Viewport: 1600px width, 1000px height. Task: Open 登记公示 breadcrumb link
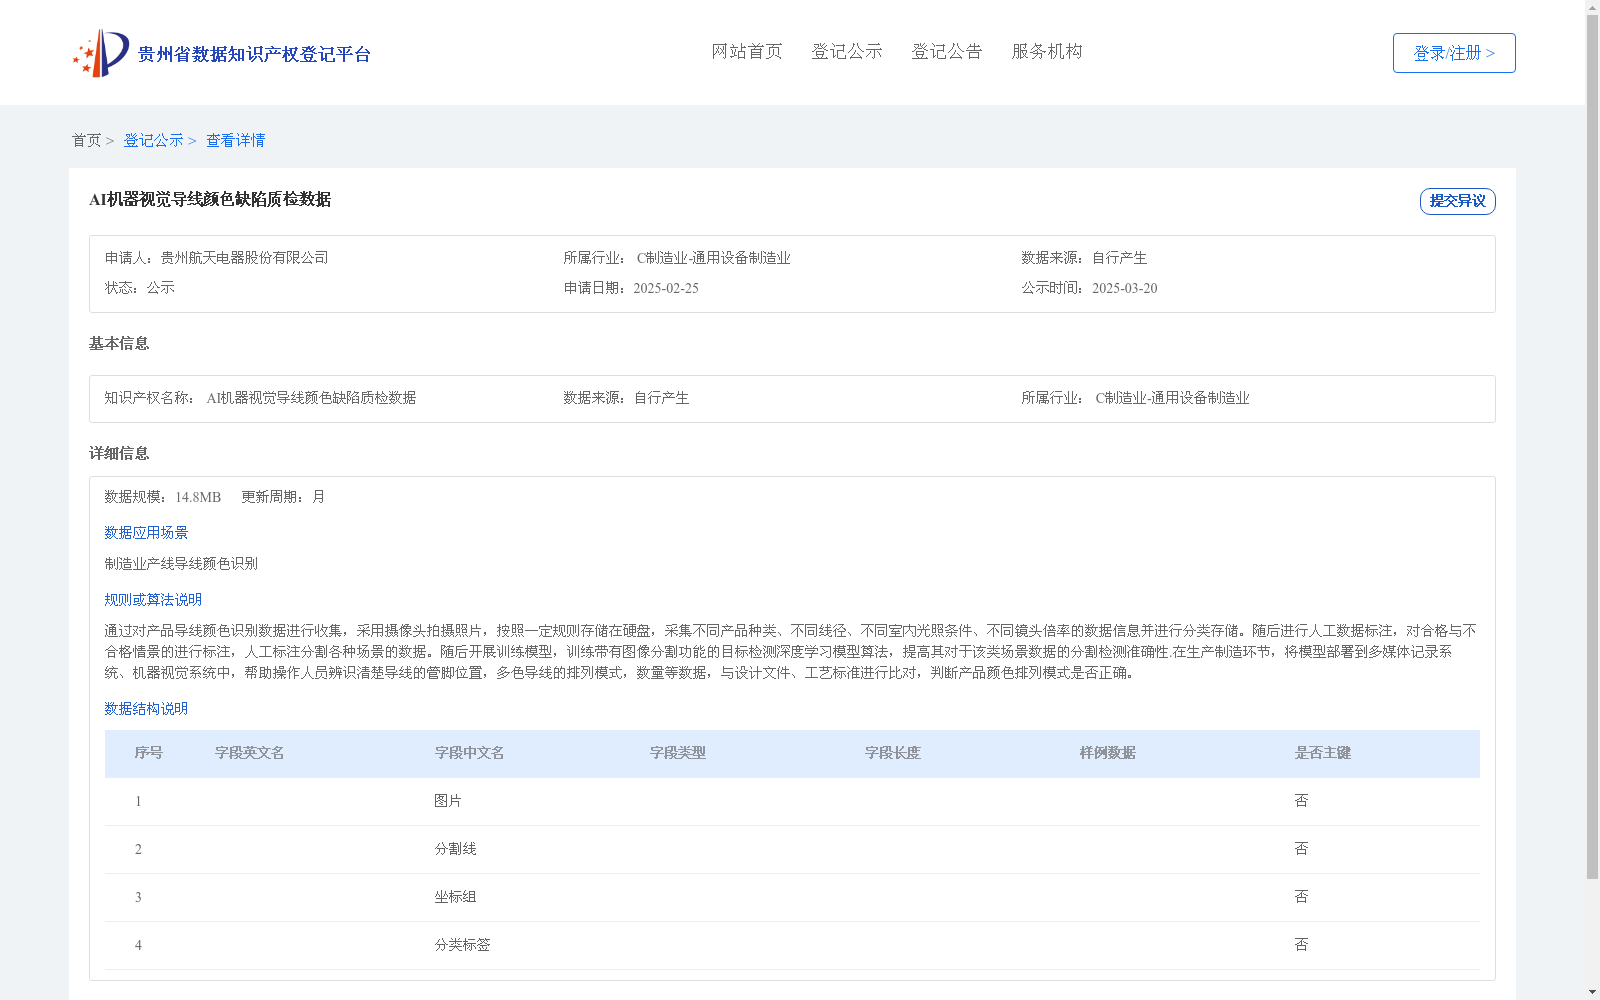pos(153,140)
